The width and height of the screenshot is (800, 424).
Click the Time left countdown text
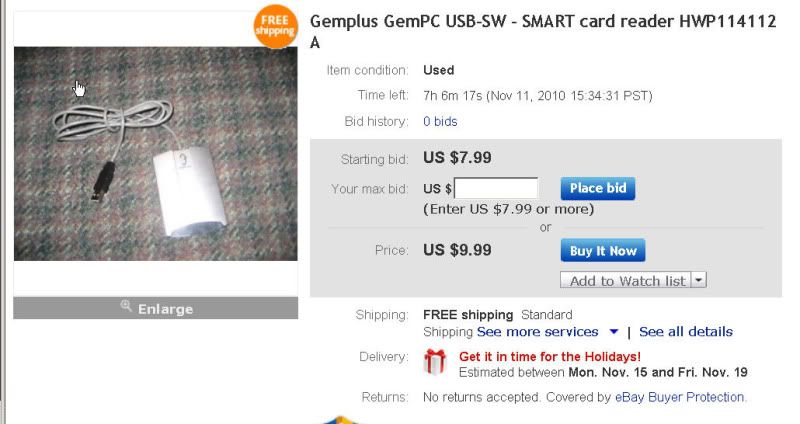click(538, 96)
